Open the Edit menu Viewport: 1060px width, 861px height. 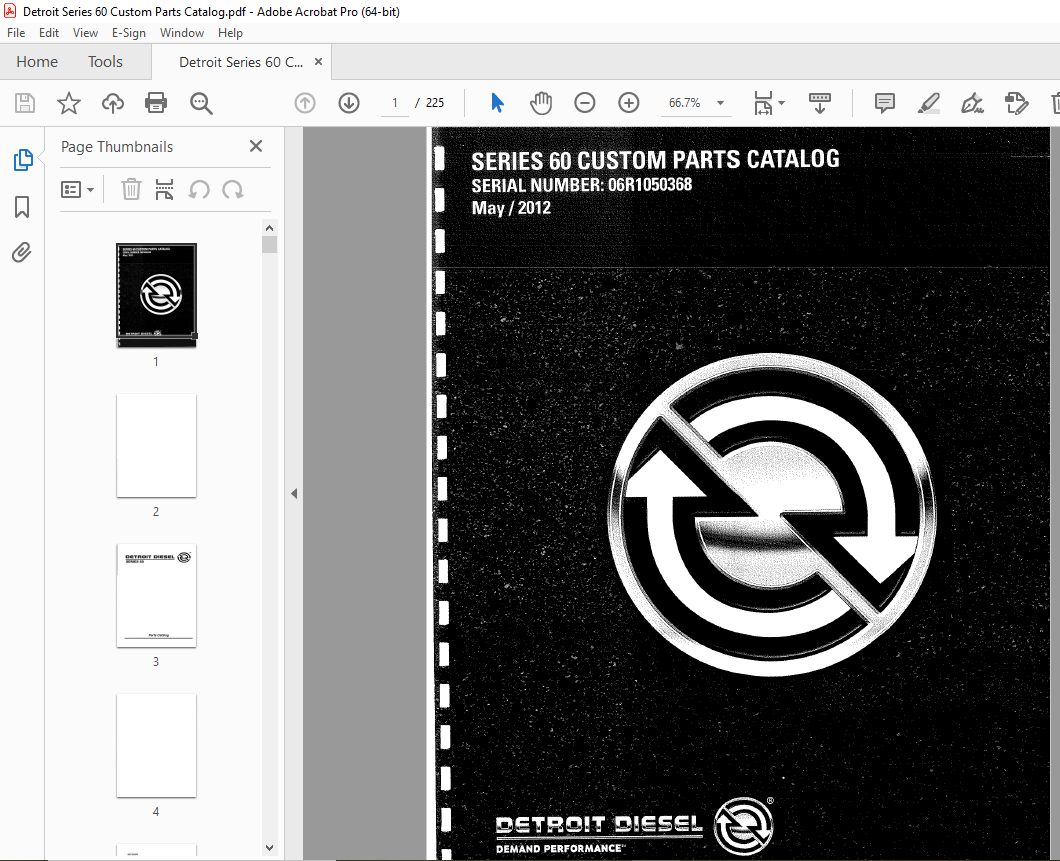(49, 32)
